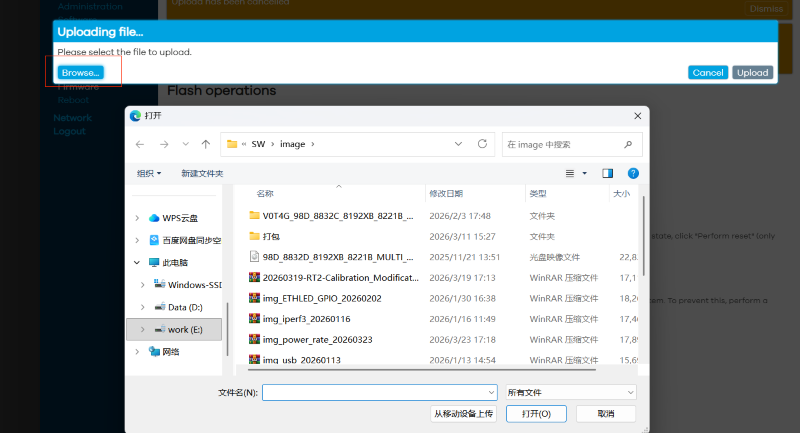Toggle the preview pane icon

click(x=607, y=173)
